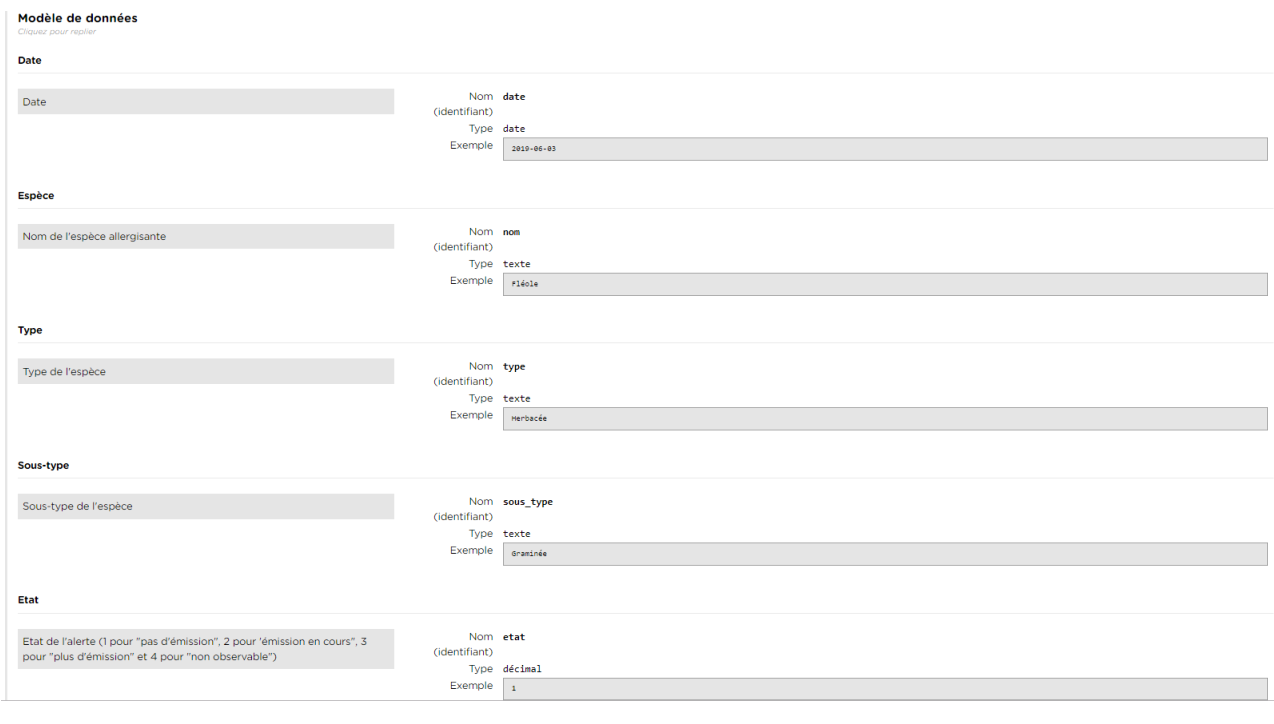Click the 'Etat' field heading
This screenshot has height=724, width=1274.
[x=28, y=600]
